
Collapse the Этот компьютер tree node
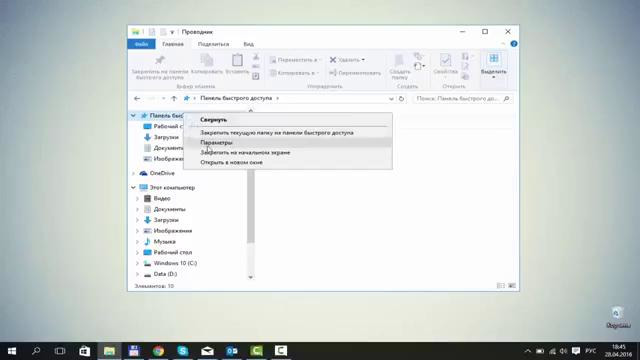pos(133,188)
